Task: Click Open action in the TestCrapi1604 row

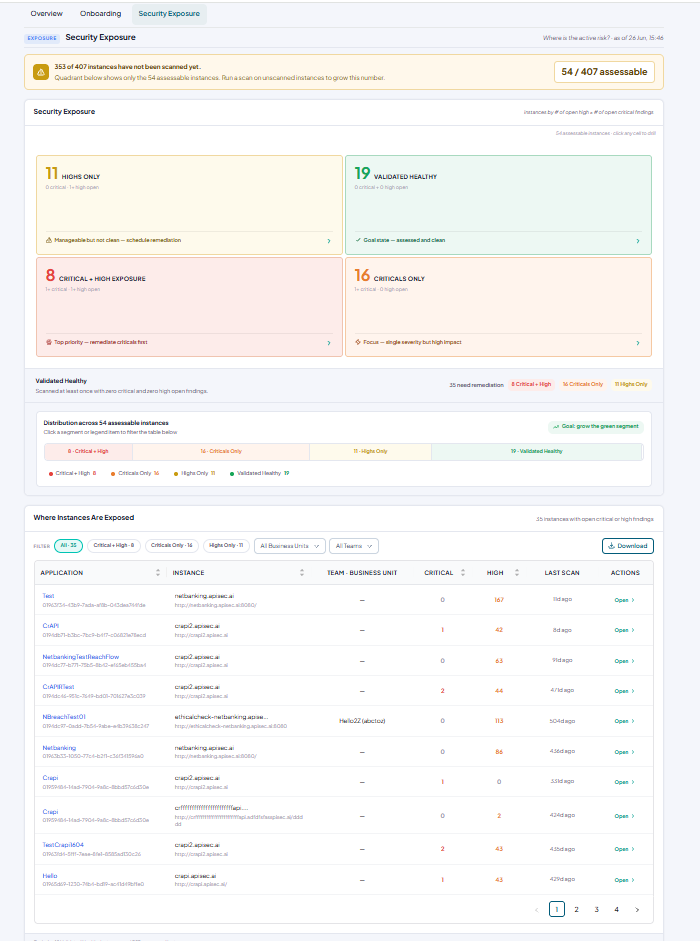Action: tap(624, 849)
